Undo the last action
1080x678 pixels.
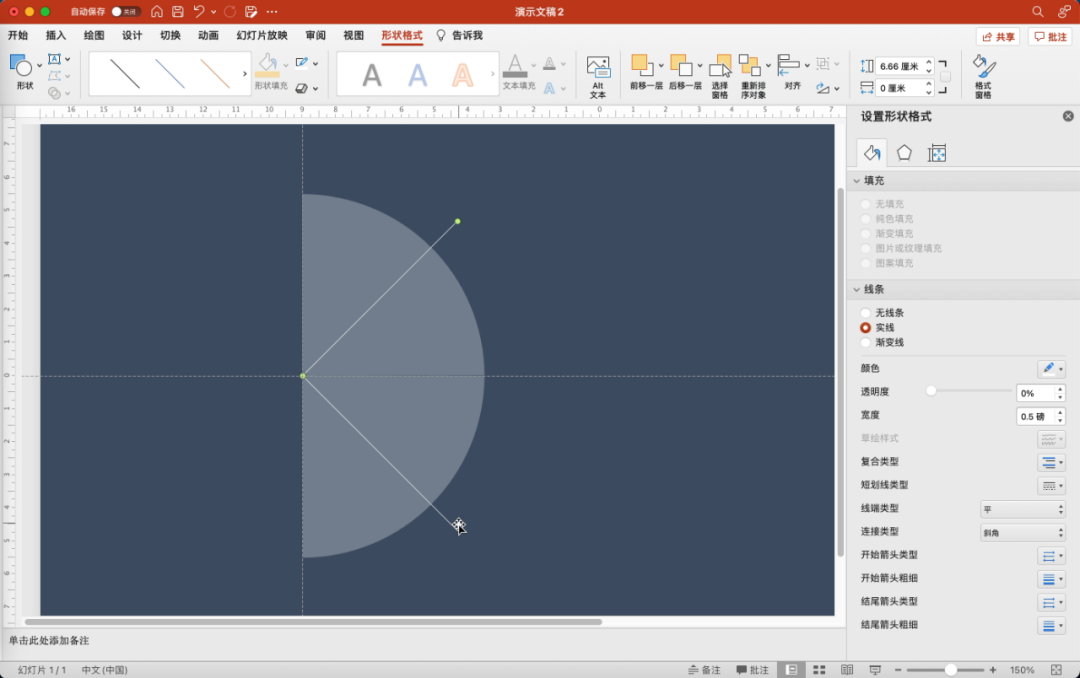click(199, 12)
